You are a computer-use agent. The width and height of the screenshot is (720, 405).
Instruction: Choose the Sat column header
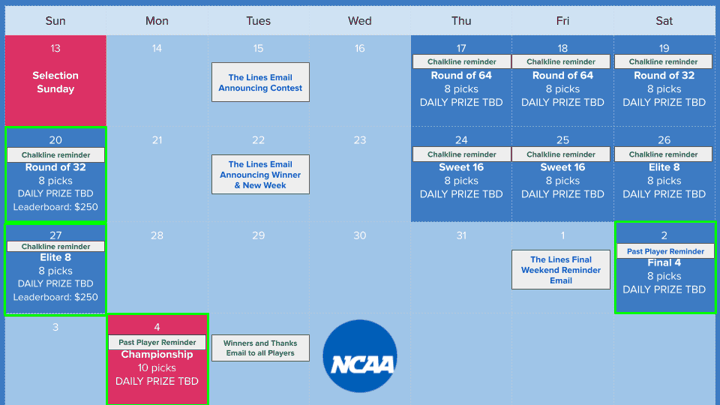[x=664, y=21]
